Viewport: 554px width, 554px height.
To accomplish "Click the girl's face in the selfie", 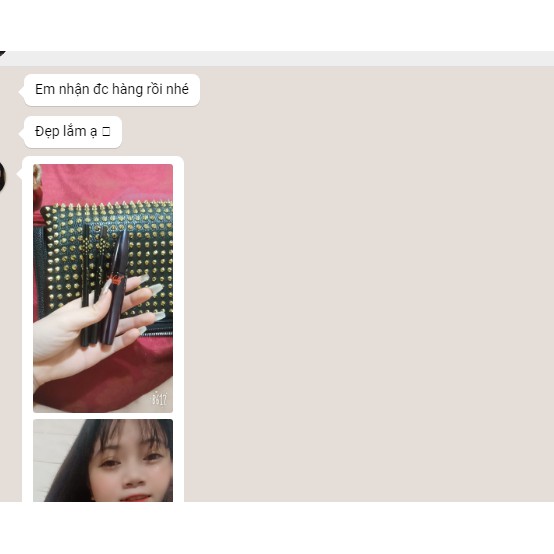I will (x=131, y=466).
